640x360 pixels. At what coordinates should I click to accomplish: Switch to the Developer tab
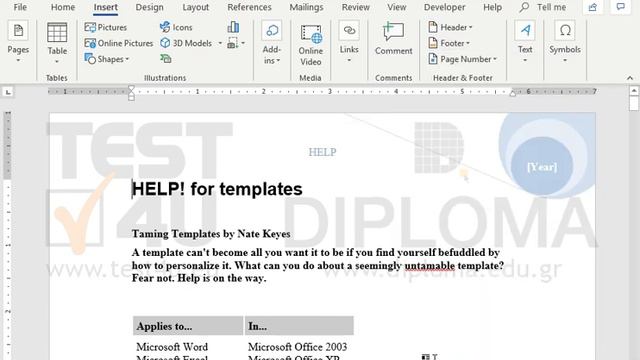pyautogui.click(x=444, y=7)
